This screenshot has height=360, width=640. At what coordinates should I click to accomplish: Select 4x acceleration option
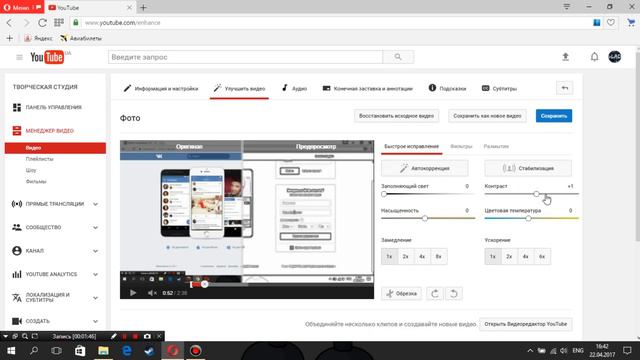coord(525,256)
